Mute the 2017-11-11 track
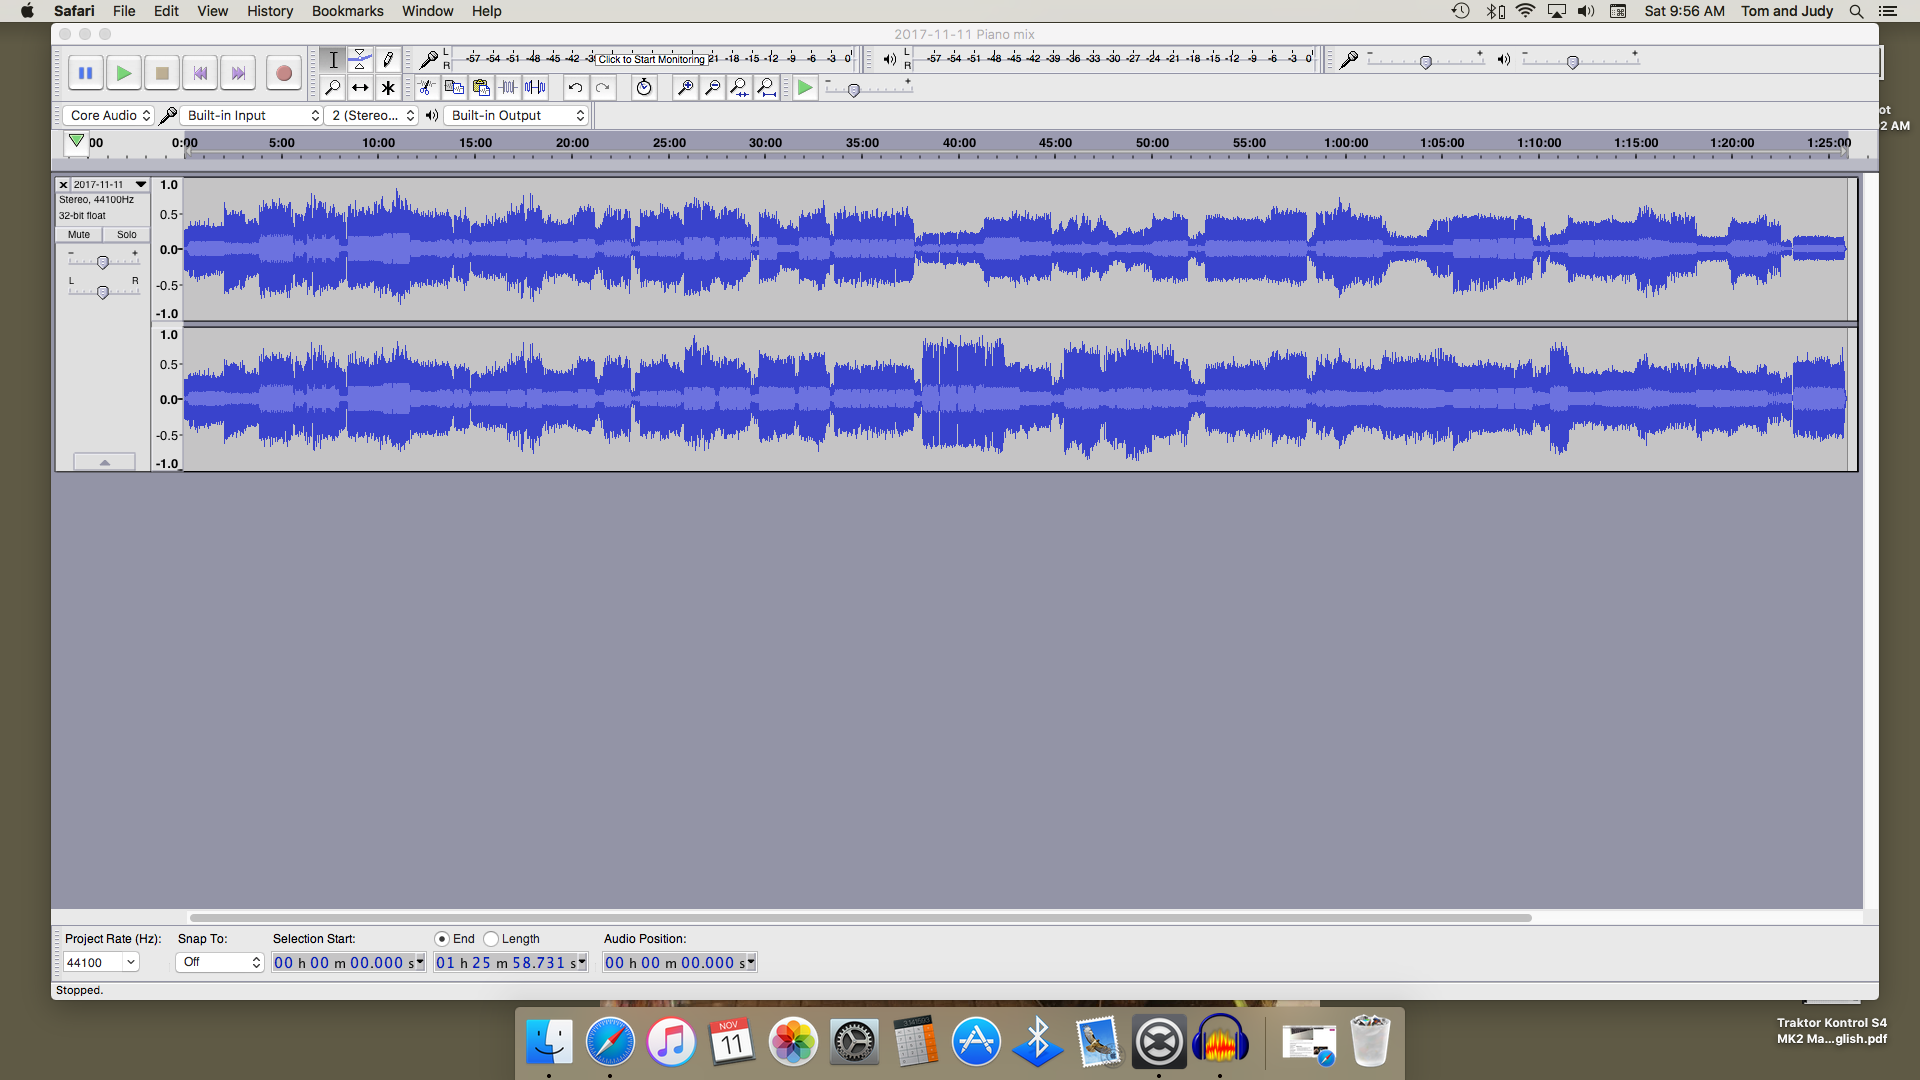Image resolution: width=1920 pixels, height=1080 pixels. [79, 235]
